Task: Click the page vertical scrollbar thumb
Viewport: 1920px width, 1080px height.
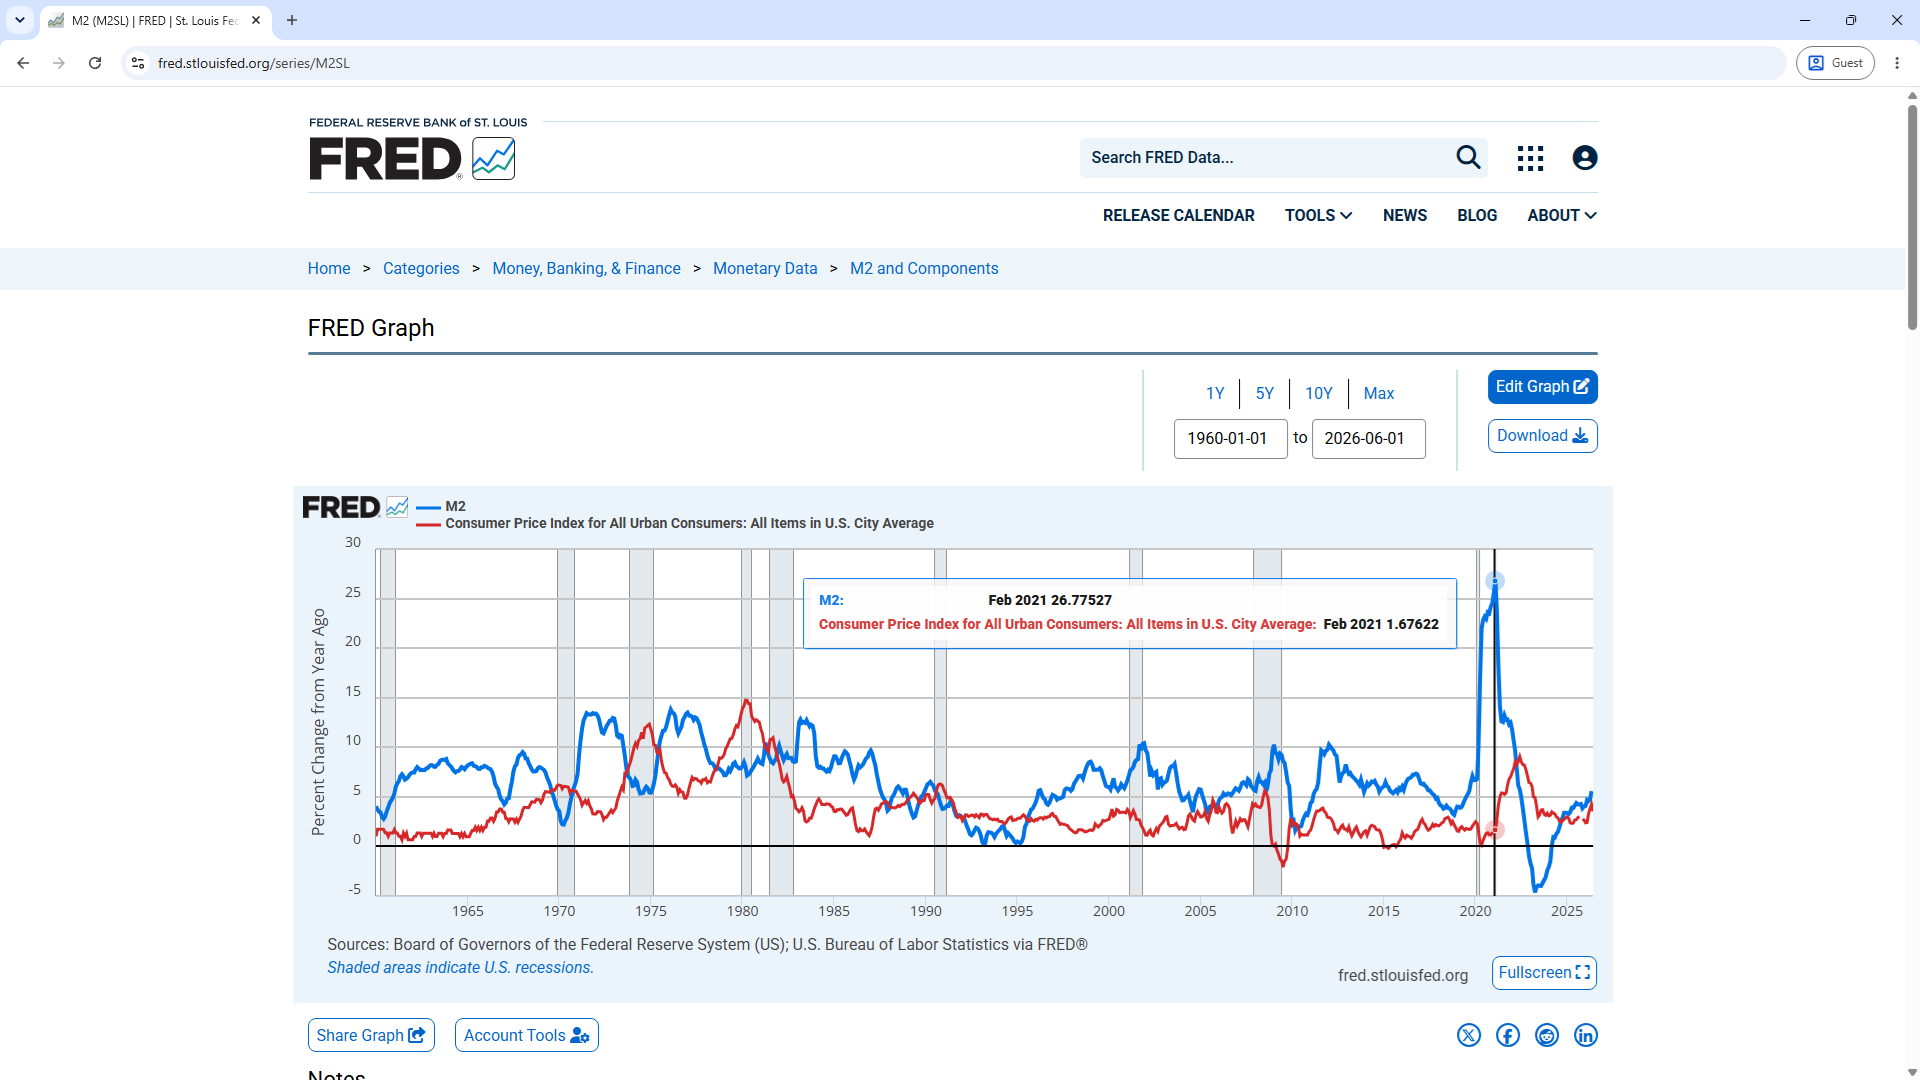Action: click(1912, 215)
